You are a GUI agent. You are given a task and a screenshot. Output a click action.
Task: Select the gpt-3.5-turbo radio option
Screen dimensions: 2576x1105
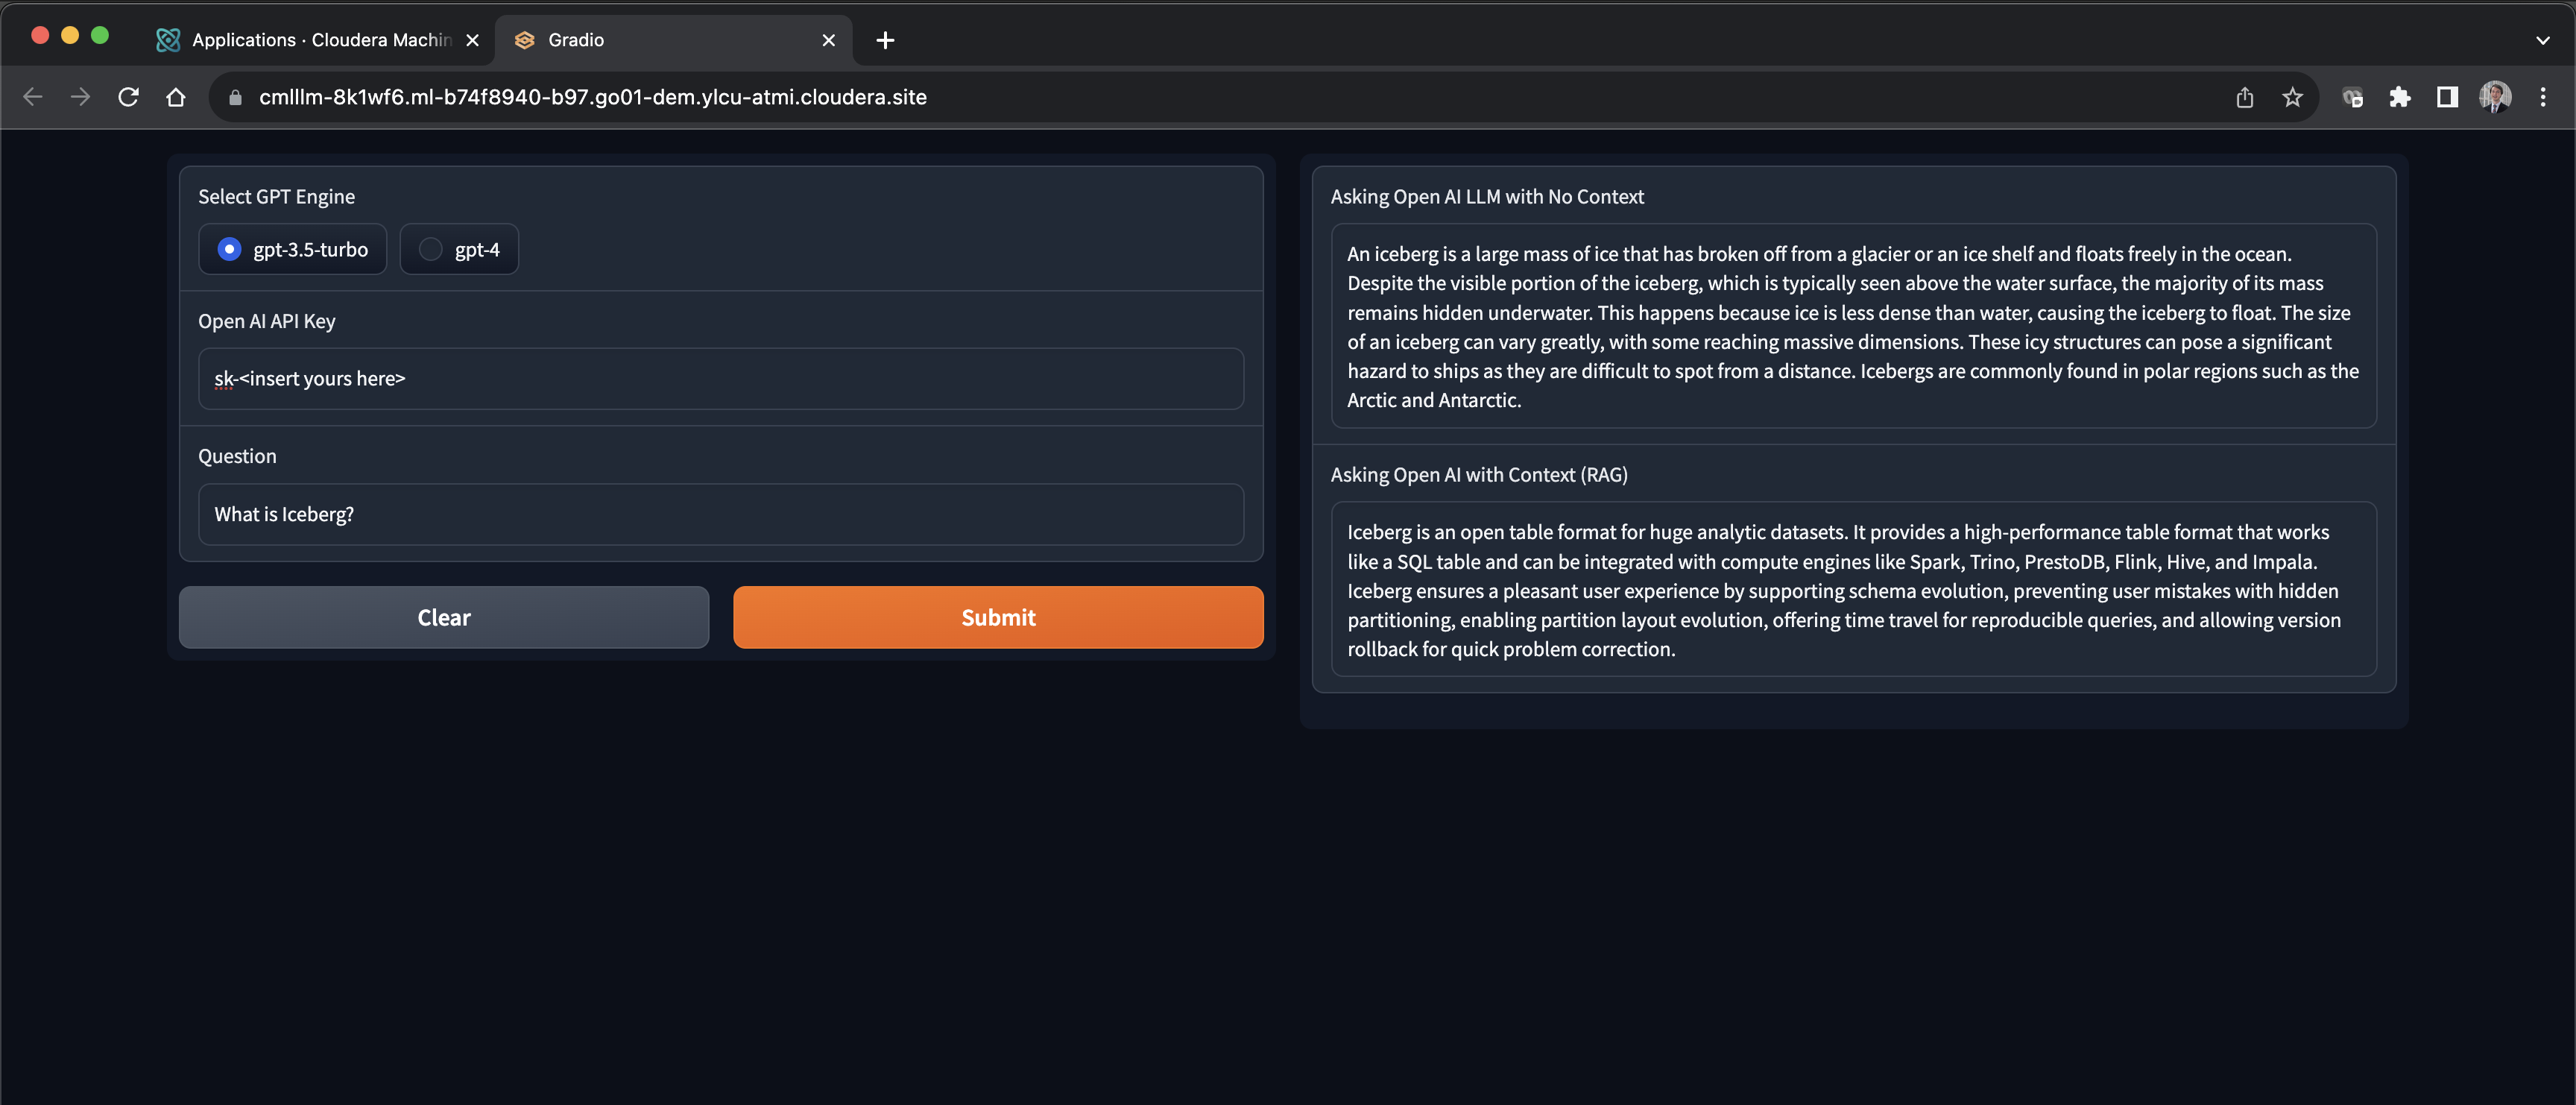[x=230, y=249]
